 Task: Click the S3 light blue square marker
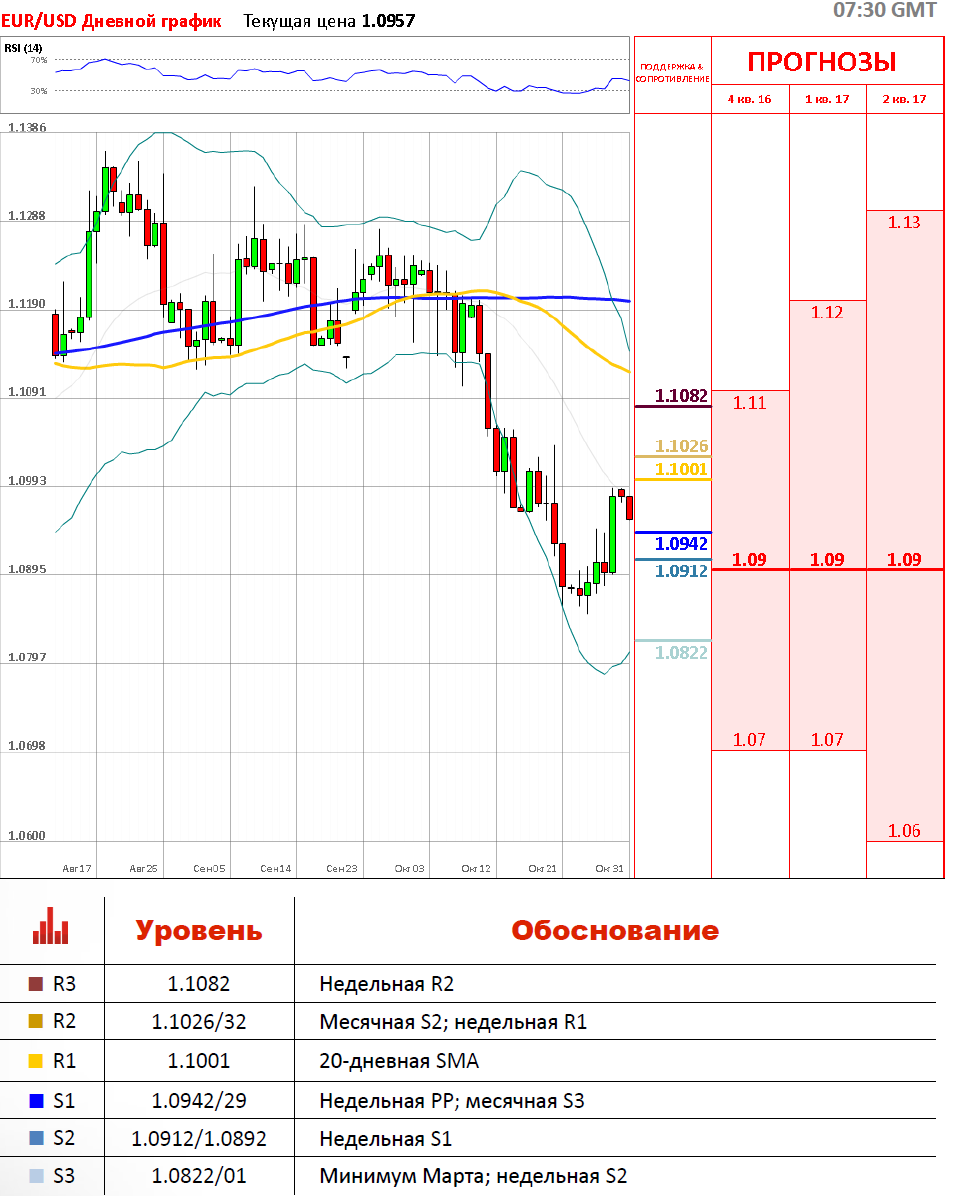pos(37,1176)
